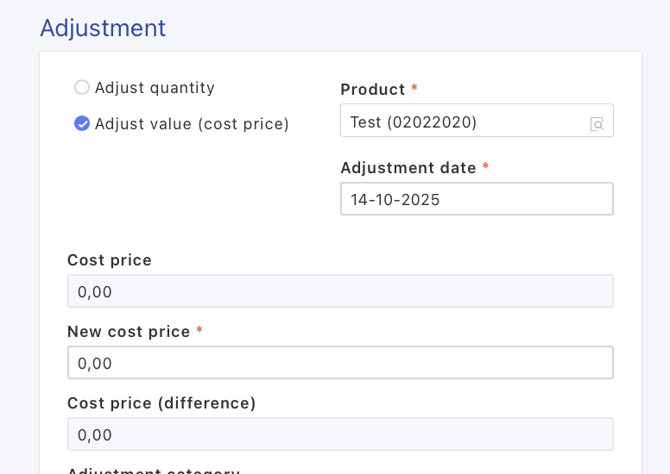Click the 'Adjust quantity' label text
Viewport: 670px width, 474px height.
pos(154,88)
